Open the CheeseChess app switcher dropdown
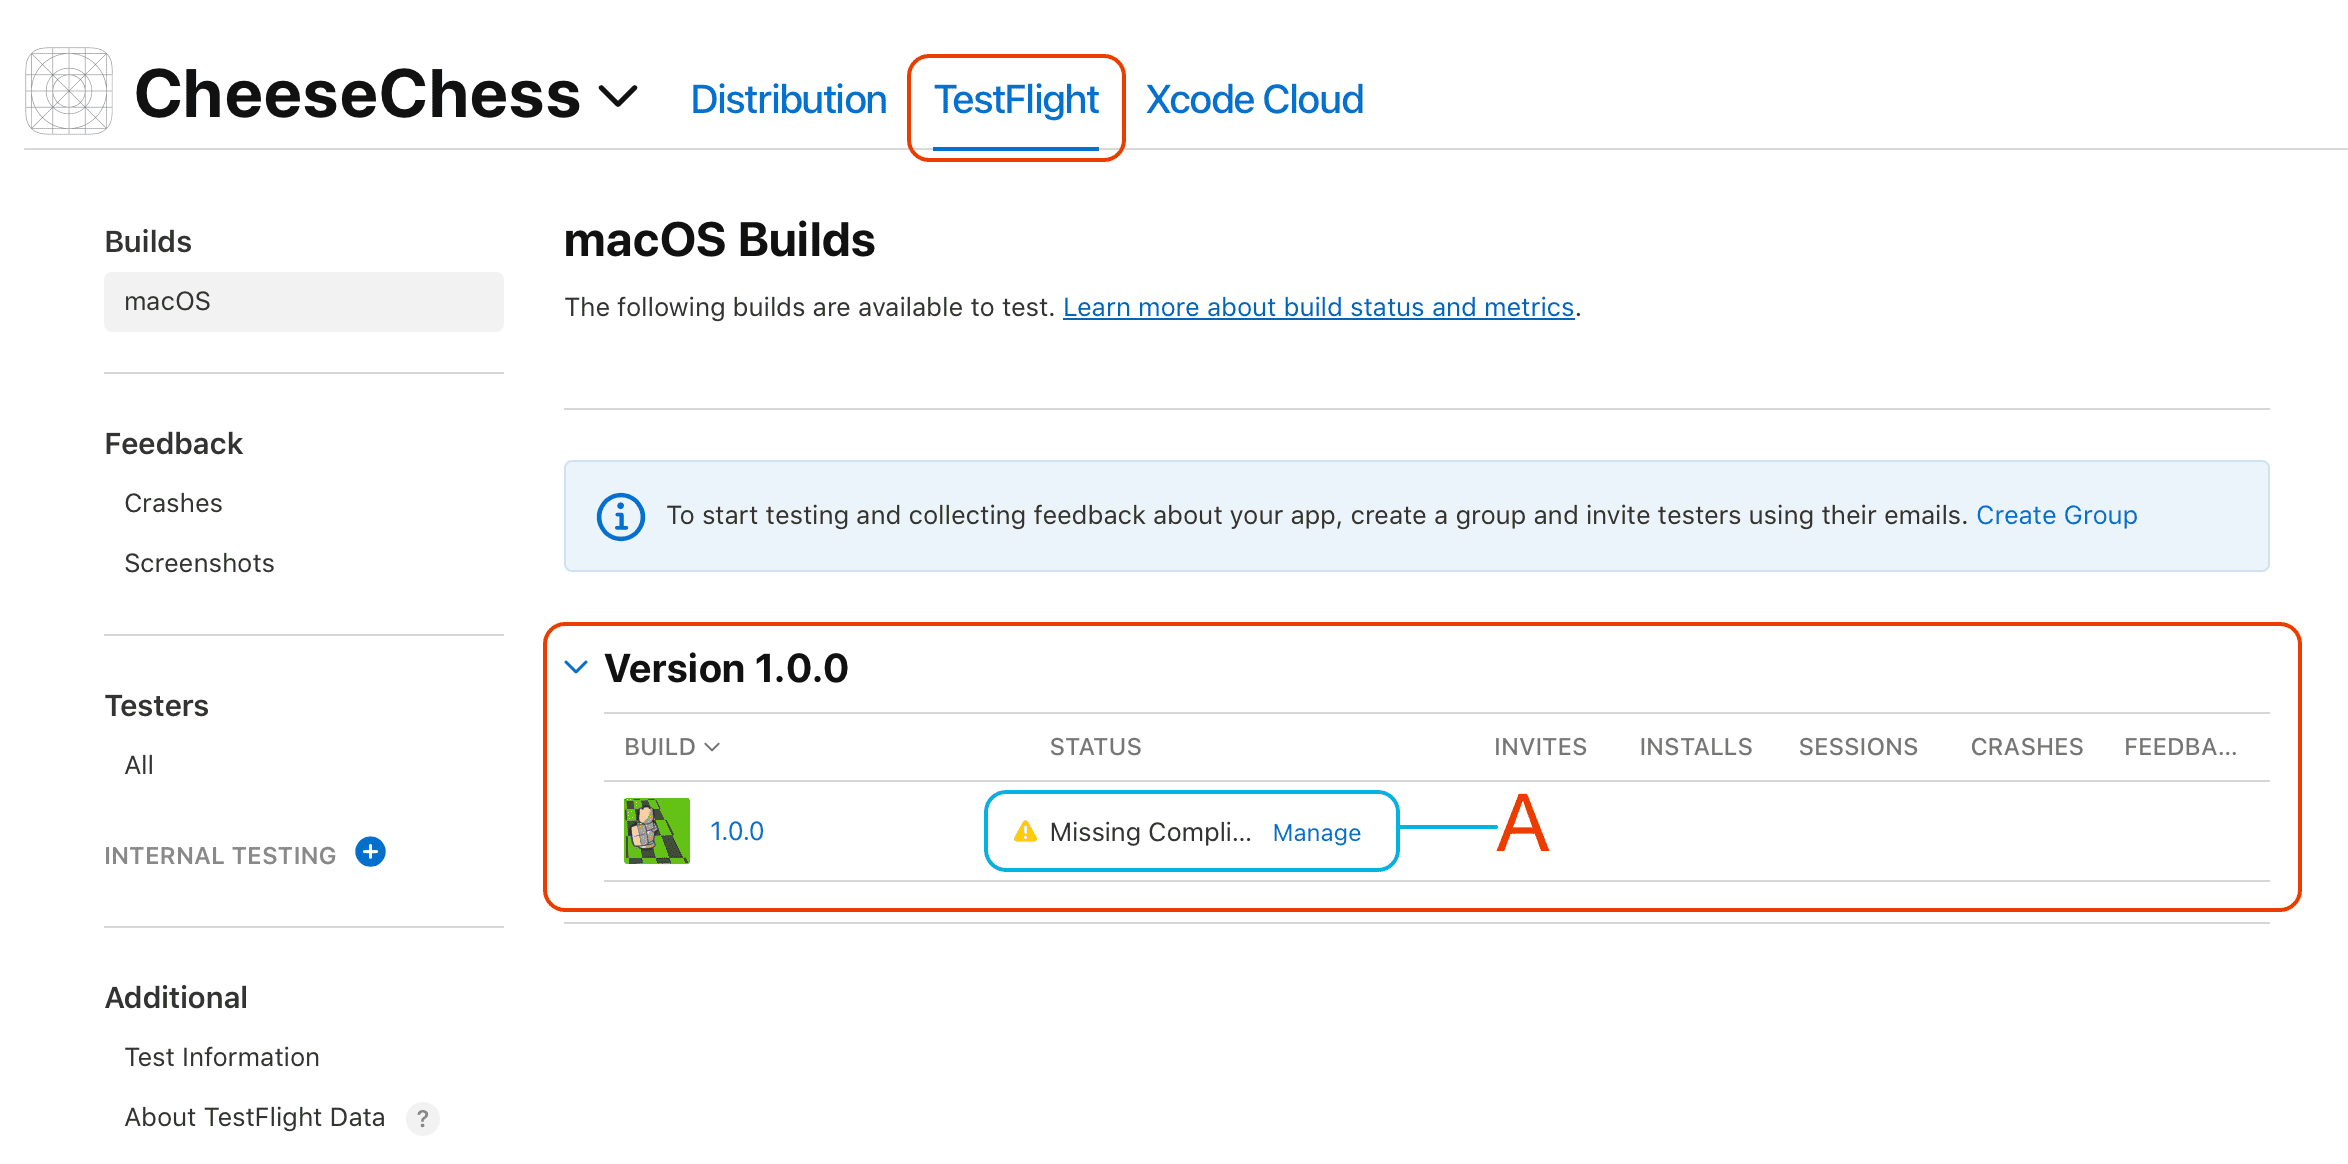This screenshot has width=2348, height=1164. point(618,95)
